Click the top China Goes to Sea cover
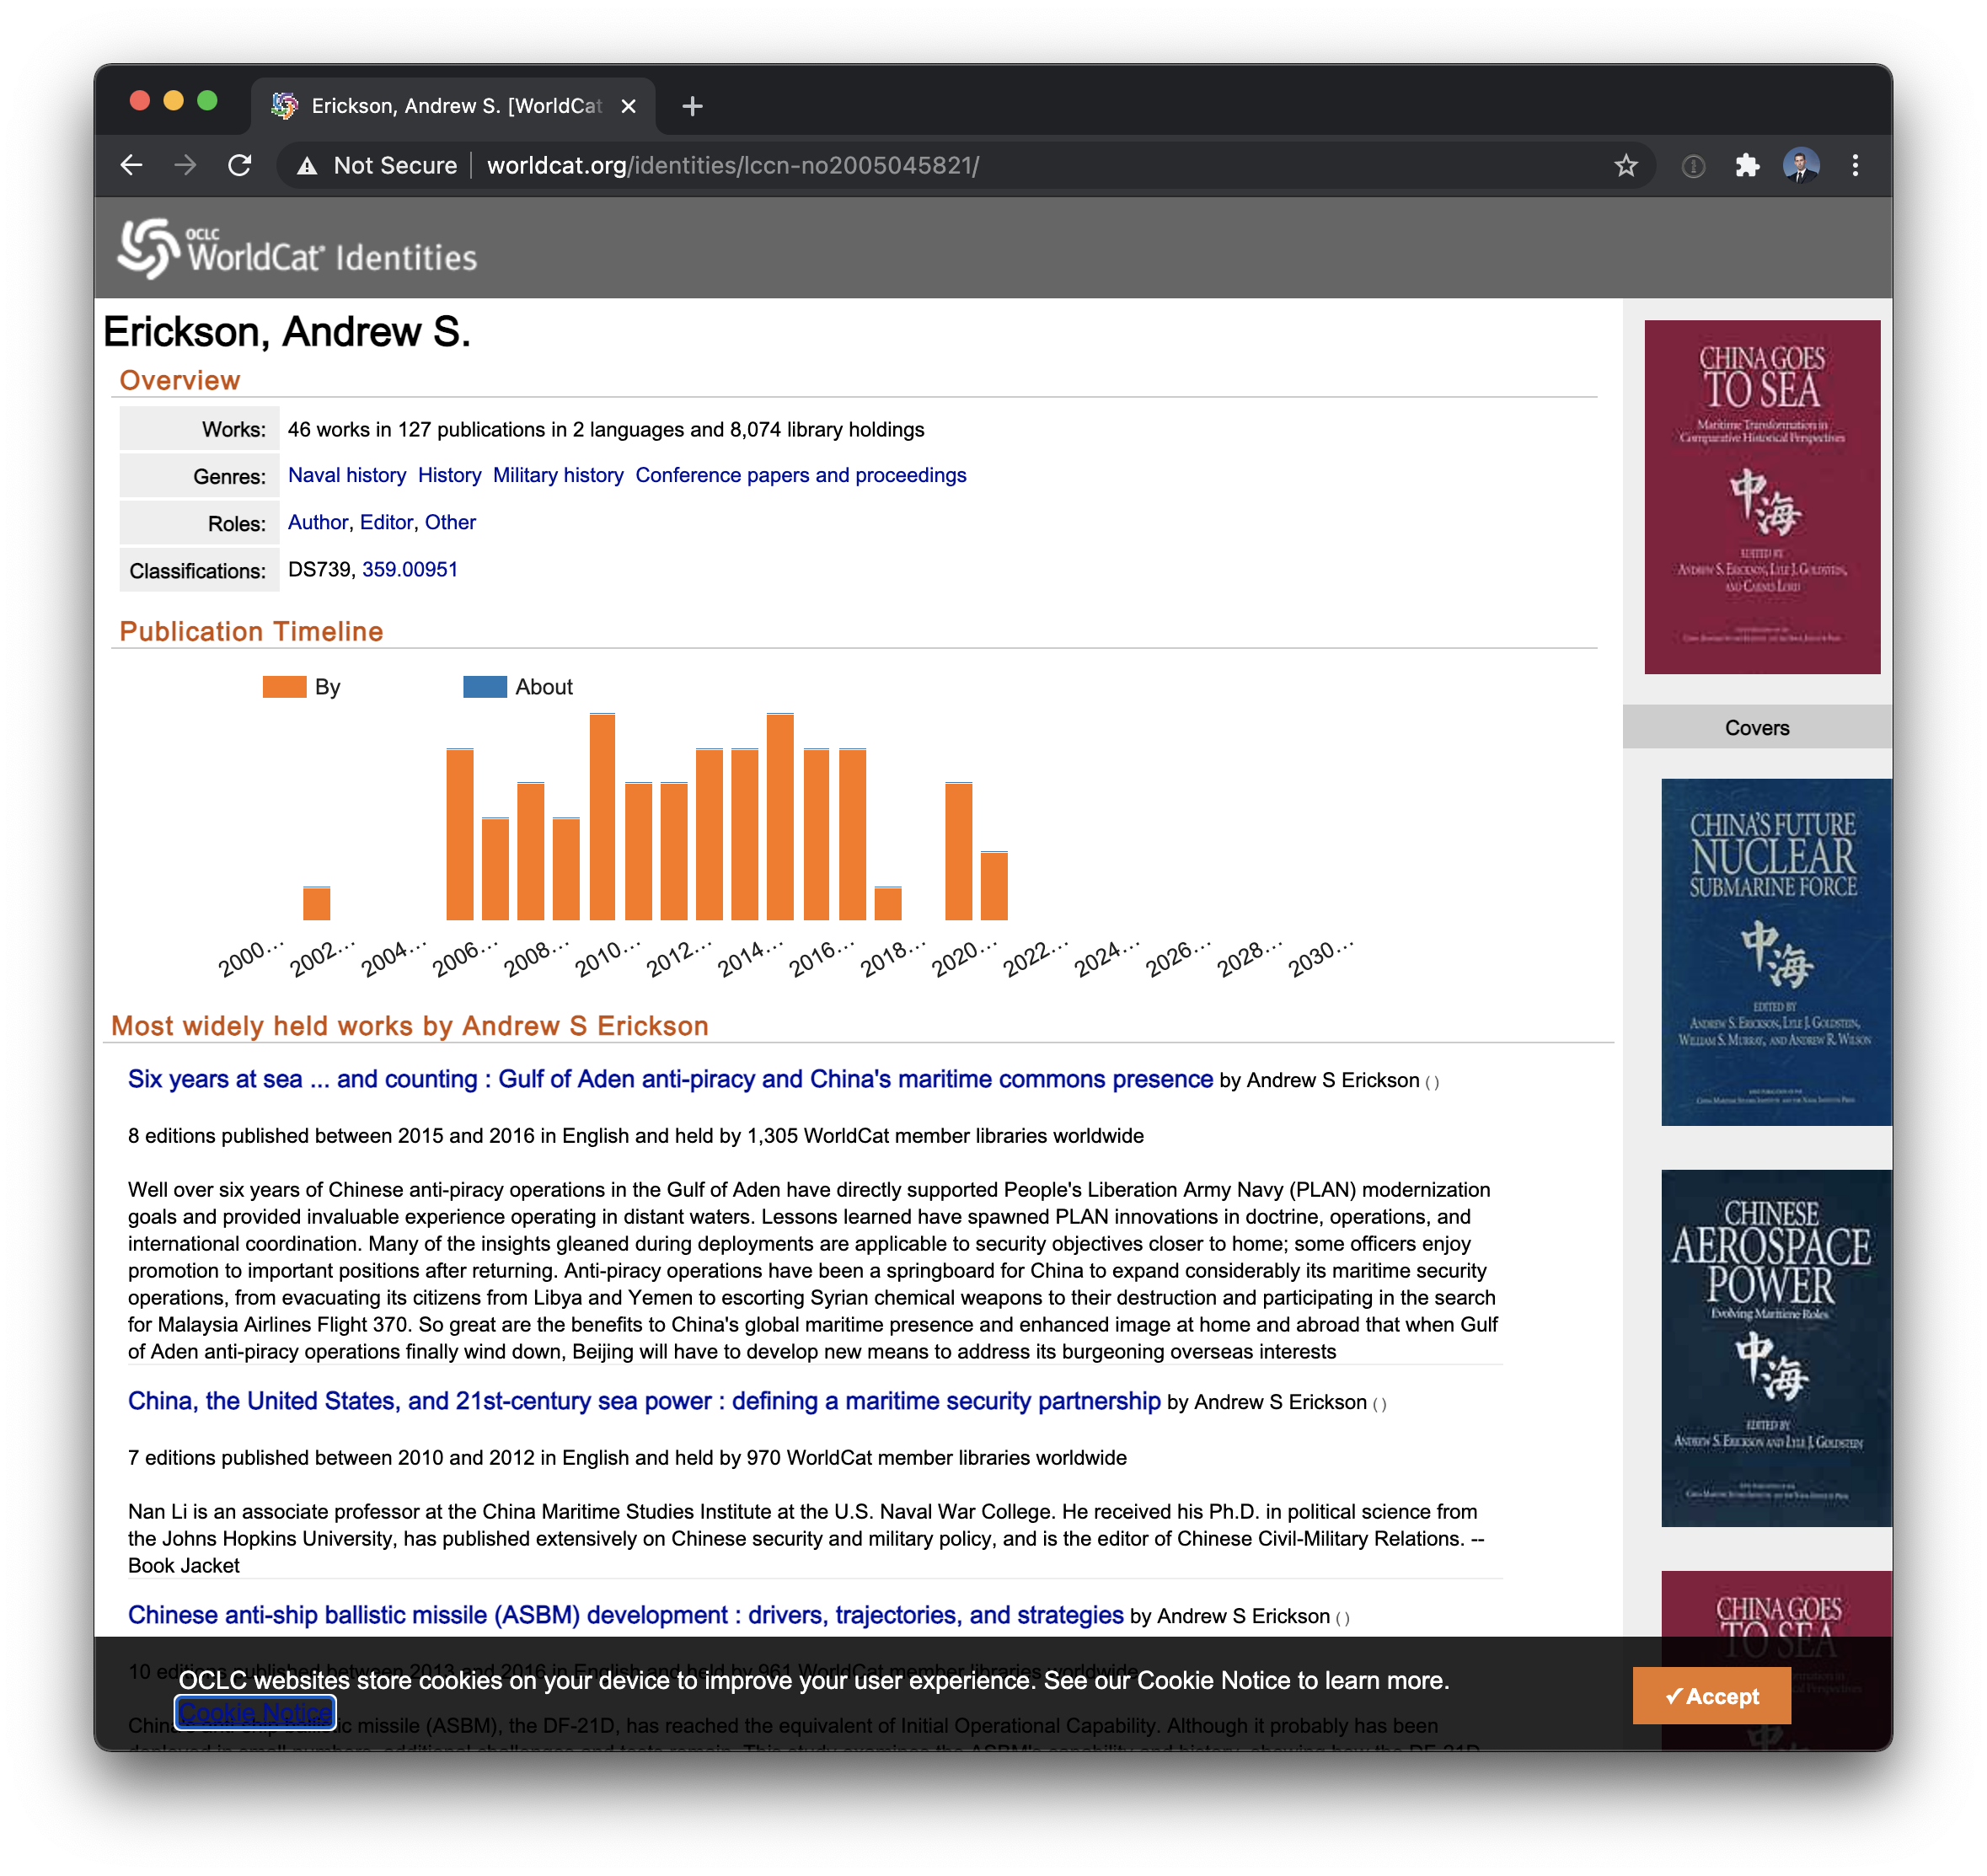This screenshot has height=1876, width=1987. (1762, 497)
